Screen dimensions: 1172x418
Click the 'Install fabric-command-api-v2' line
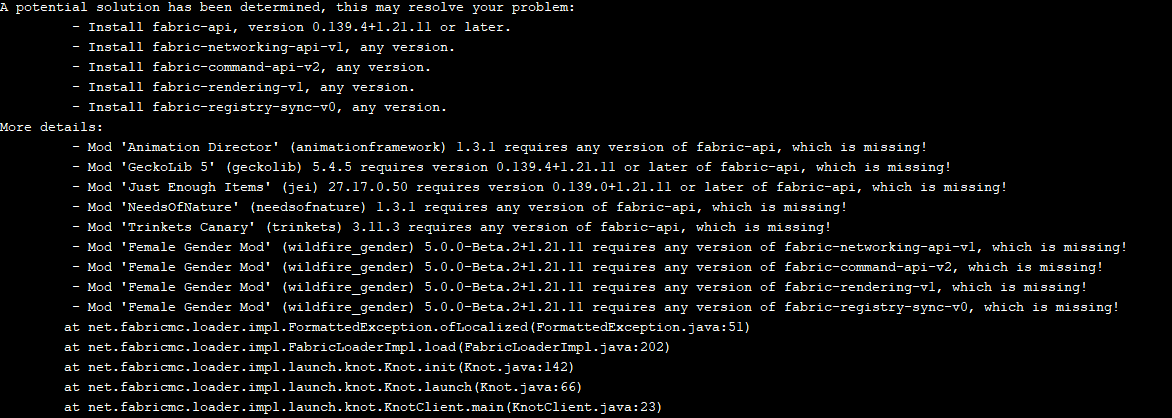pyautogui.click(x=252, y=67)
